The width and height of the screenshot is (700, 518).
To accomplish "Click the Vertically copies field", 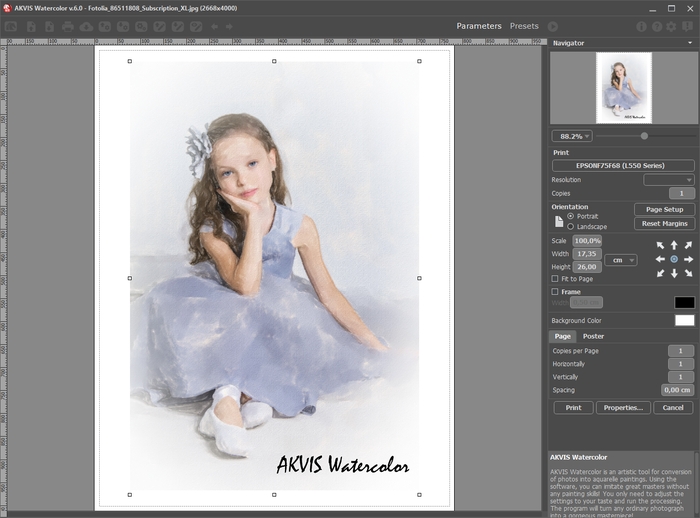I will (681, 377).
